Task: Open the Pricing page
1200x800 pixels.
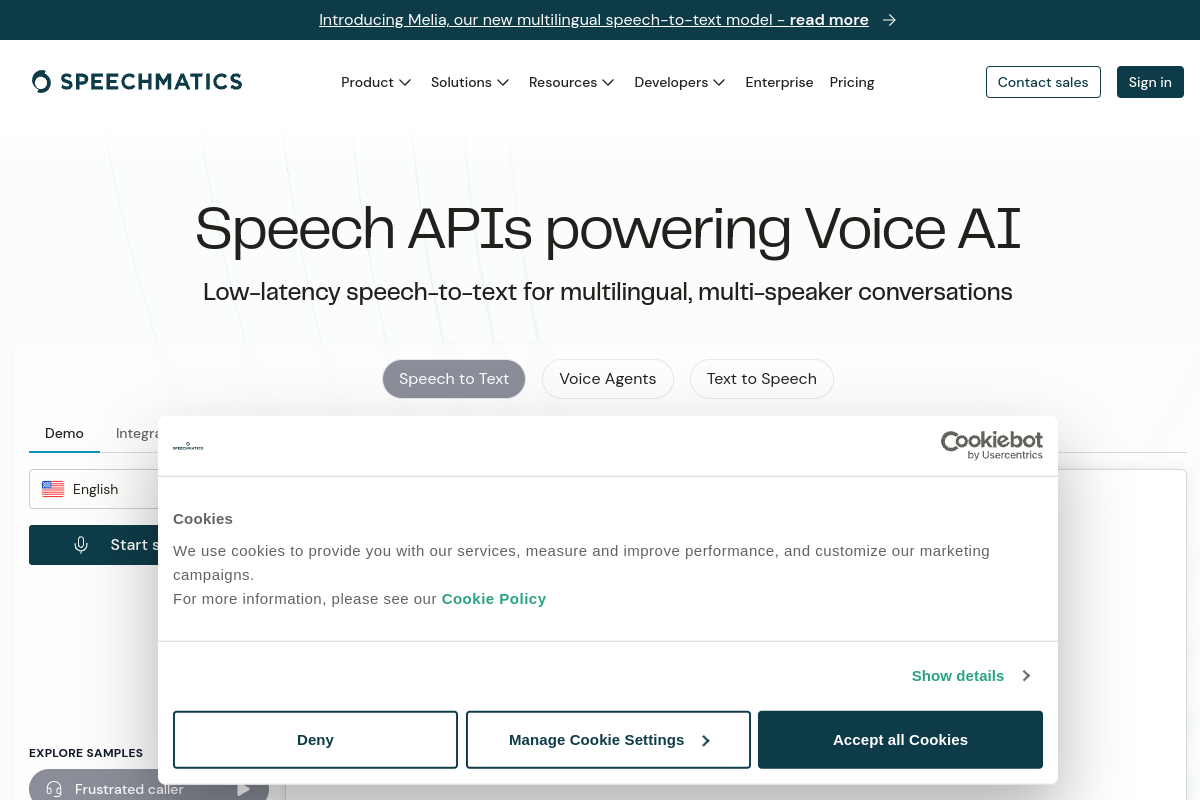Action: (x=852, y=82)
